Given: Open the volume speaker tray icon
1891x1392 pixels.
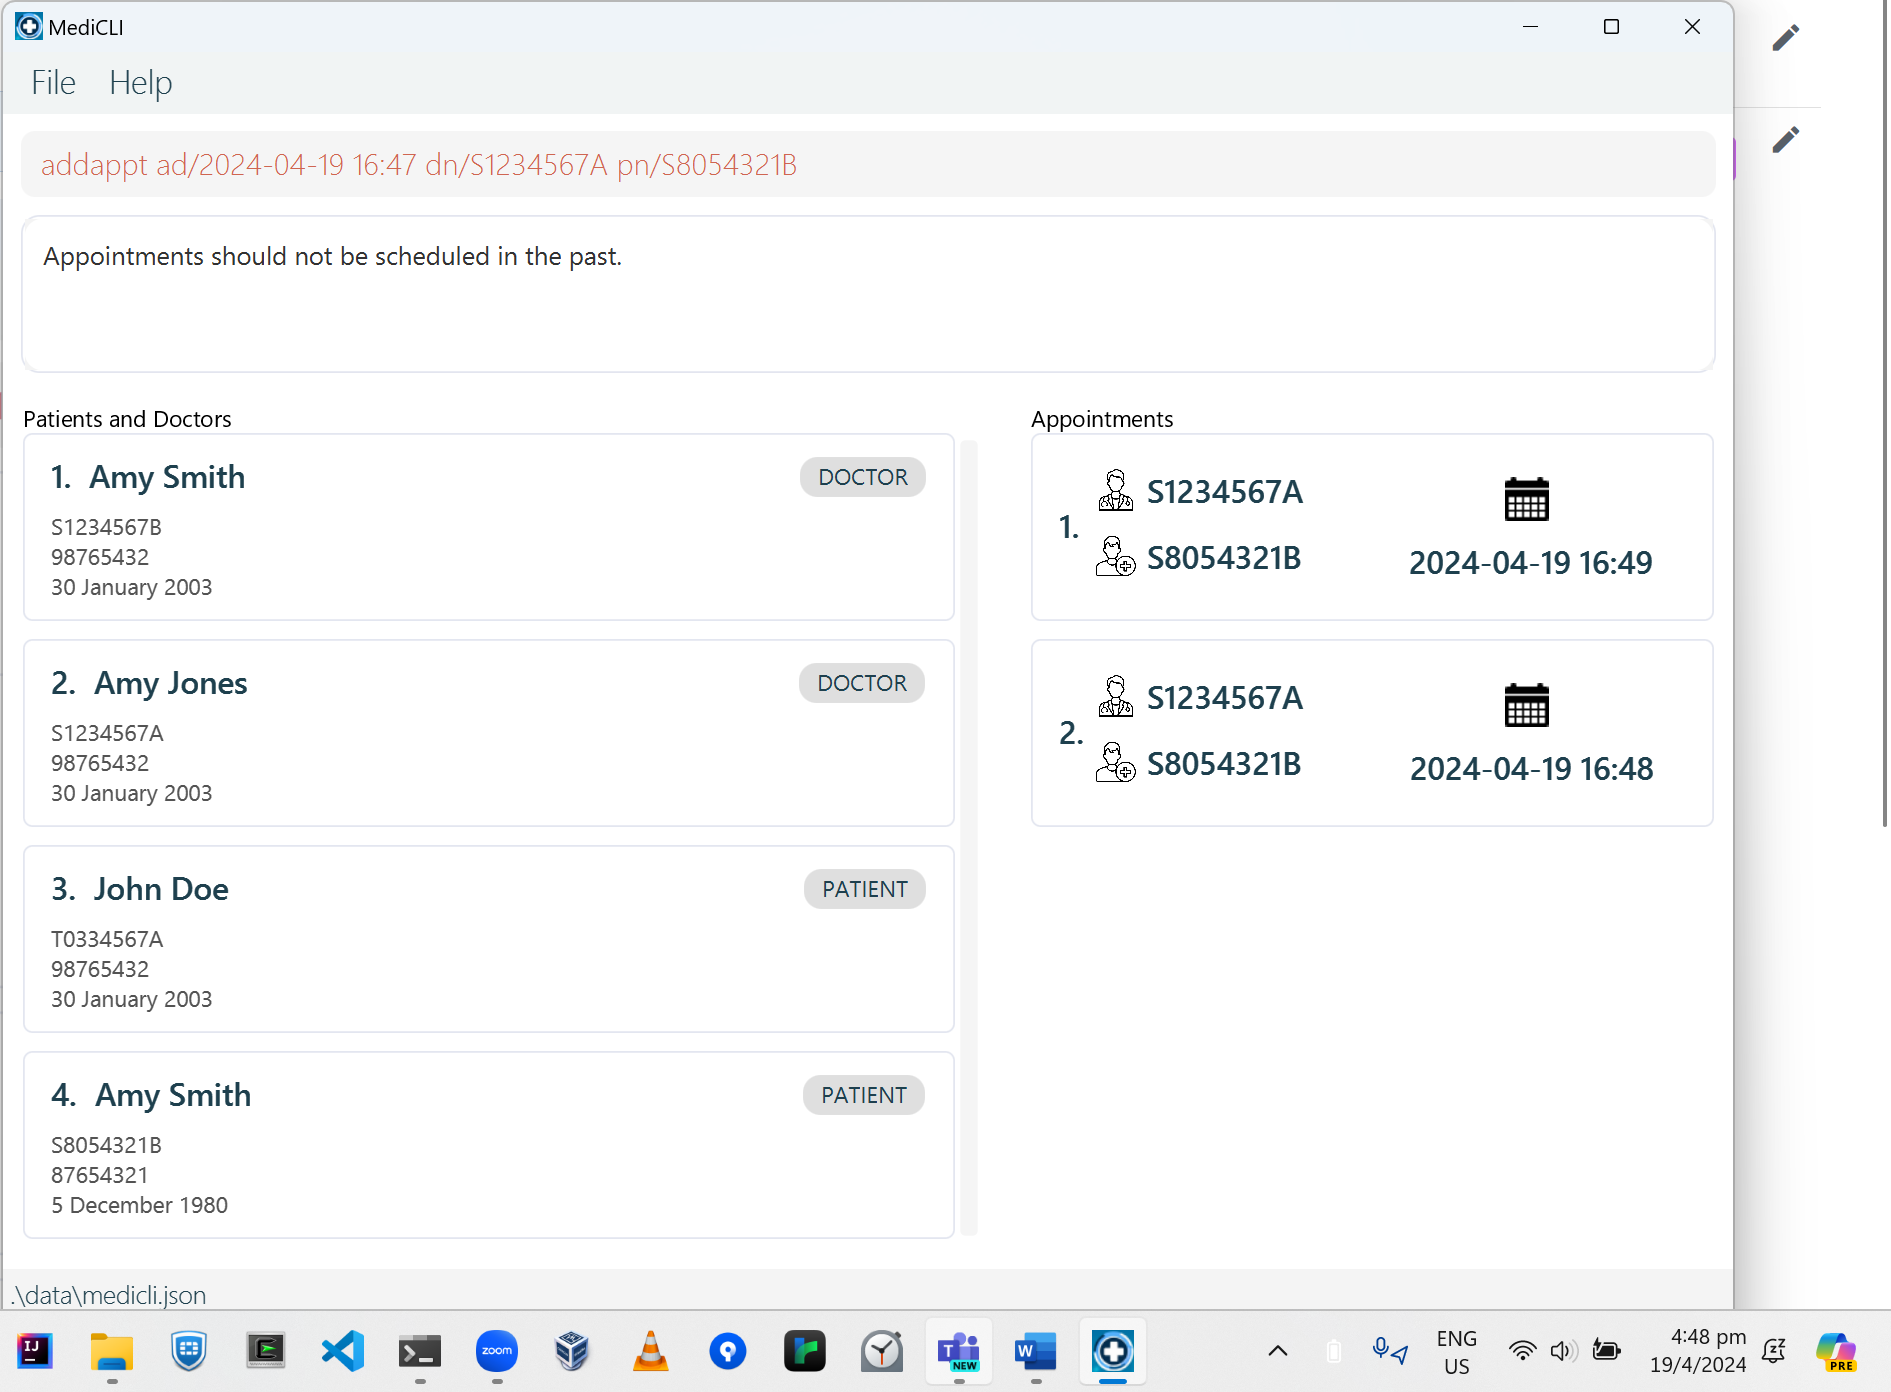Looking at the screenshot, I should [1563, 1352].
